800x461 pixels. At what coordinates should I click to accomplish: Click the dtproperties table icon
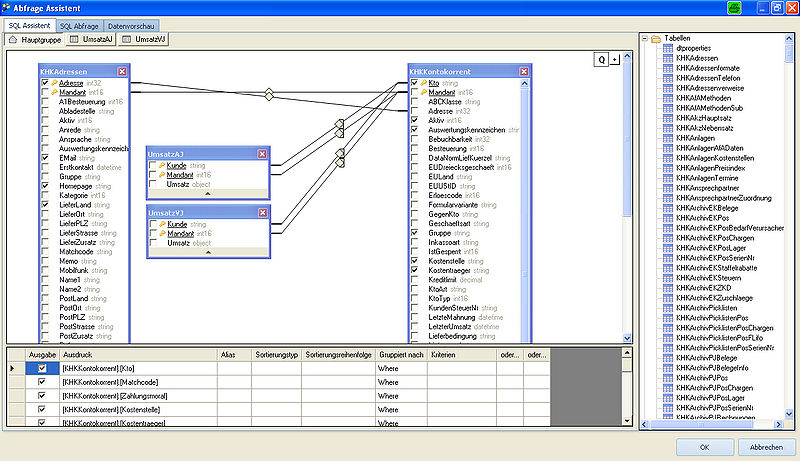click(x=668, y=48)
